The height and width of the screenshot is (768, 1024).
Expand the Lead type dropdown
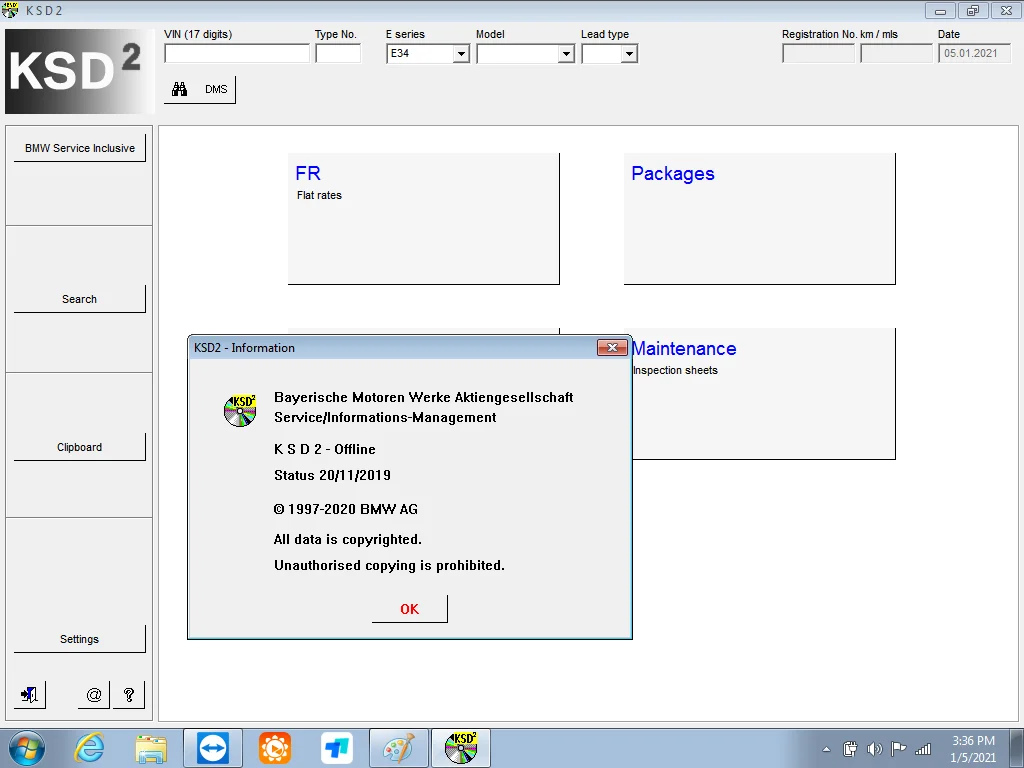(x=629, y=54)
